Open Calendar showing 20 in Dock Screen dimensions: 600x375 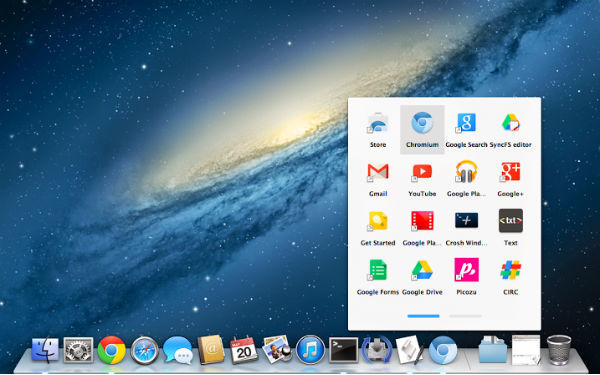[244, 350]
